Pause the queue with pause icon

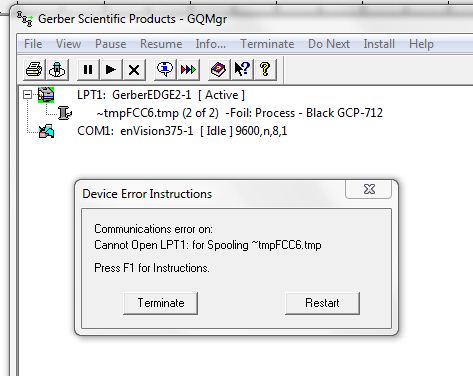point(88,70)
